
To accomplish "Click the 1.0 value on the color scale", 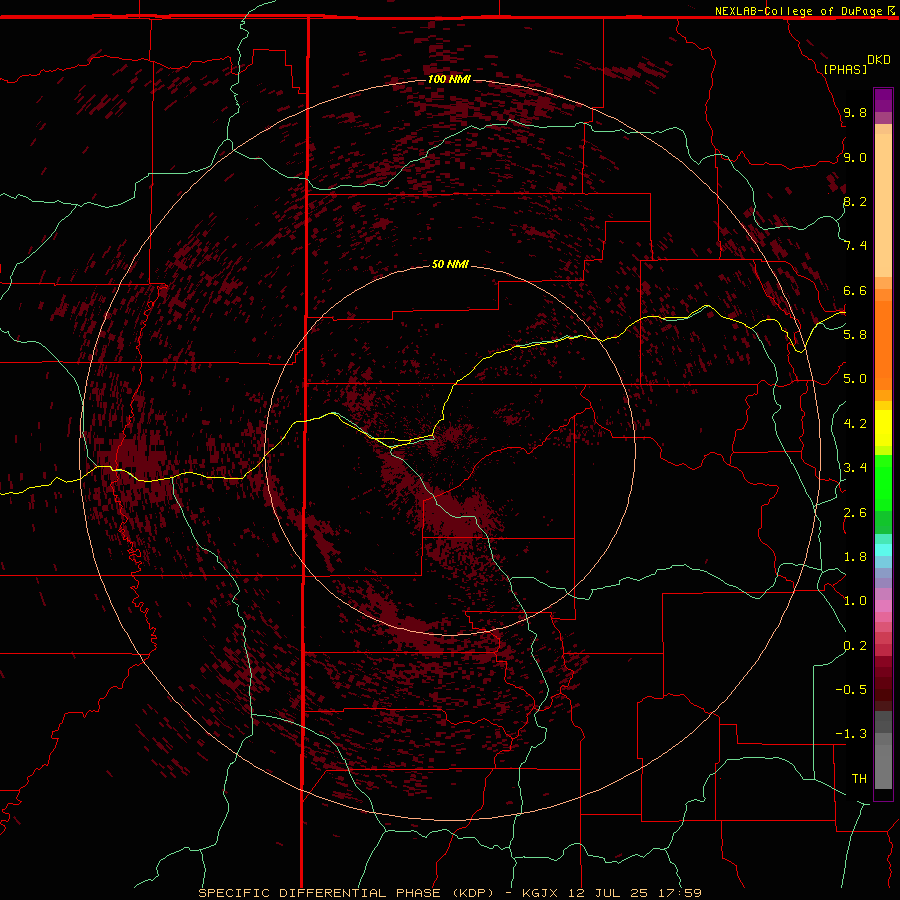I will tap(855, 600).
